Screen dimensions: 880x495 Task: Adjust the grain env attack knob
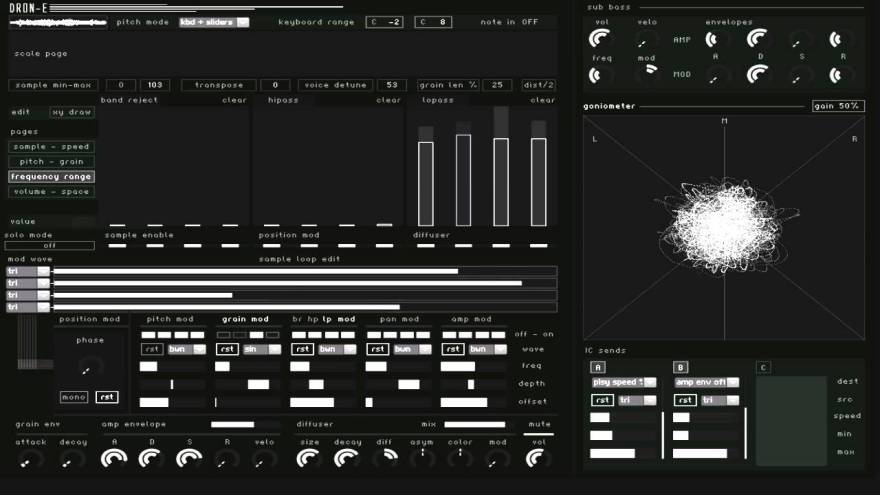(29, 460)
